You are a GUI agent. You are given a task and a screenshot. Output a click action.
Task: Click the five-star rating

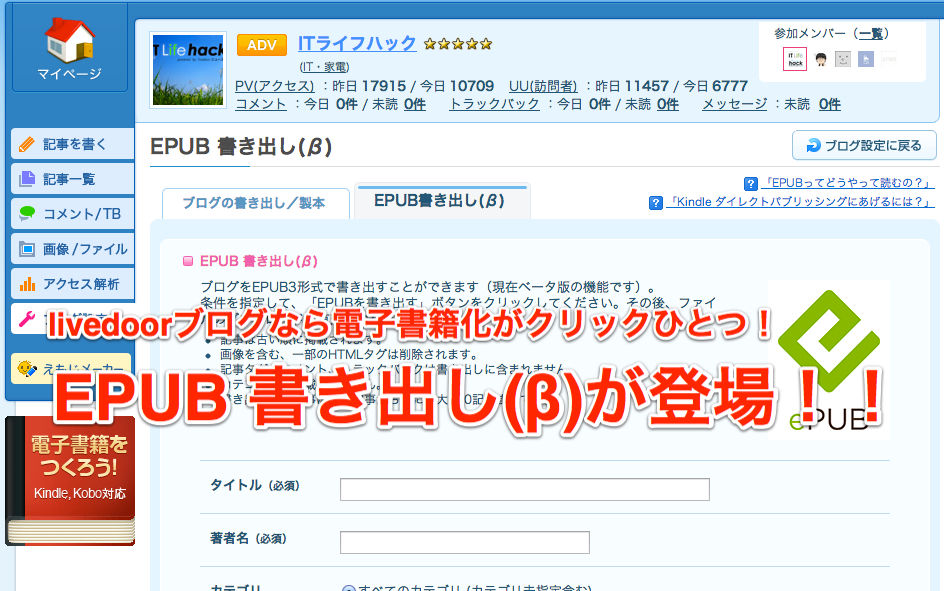pos(458,44)
